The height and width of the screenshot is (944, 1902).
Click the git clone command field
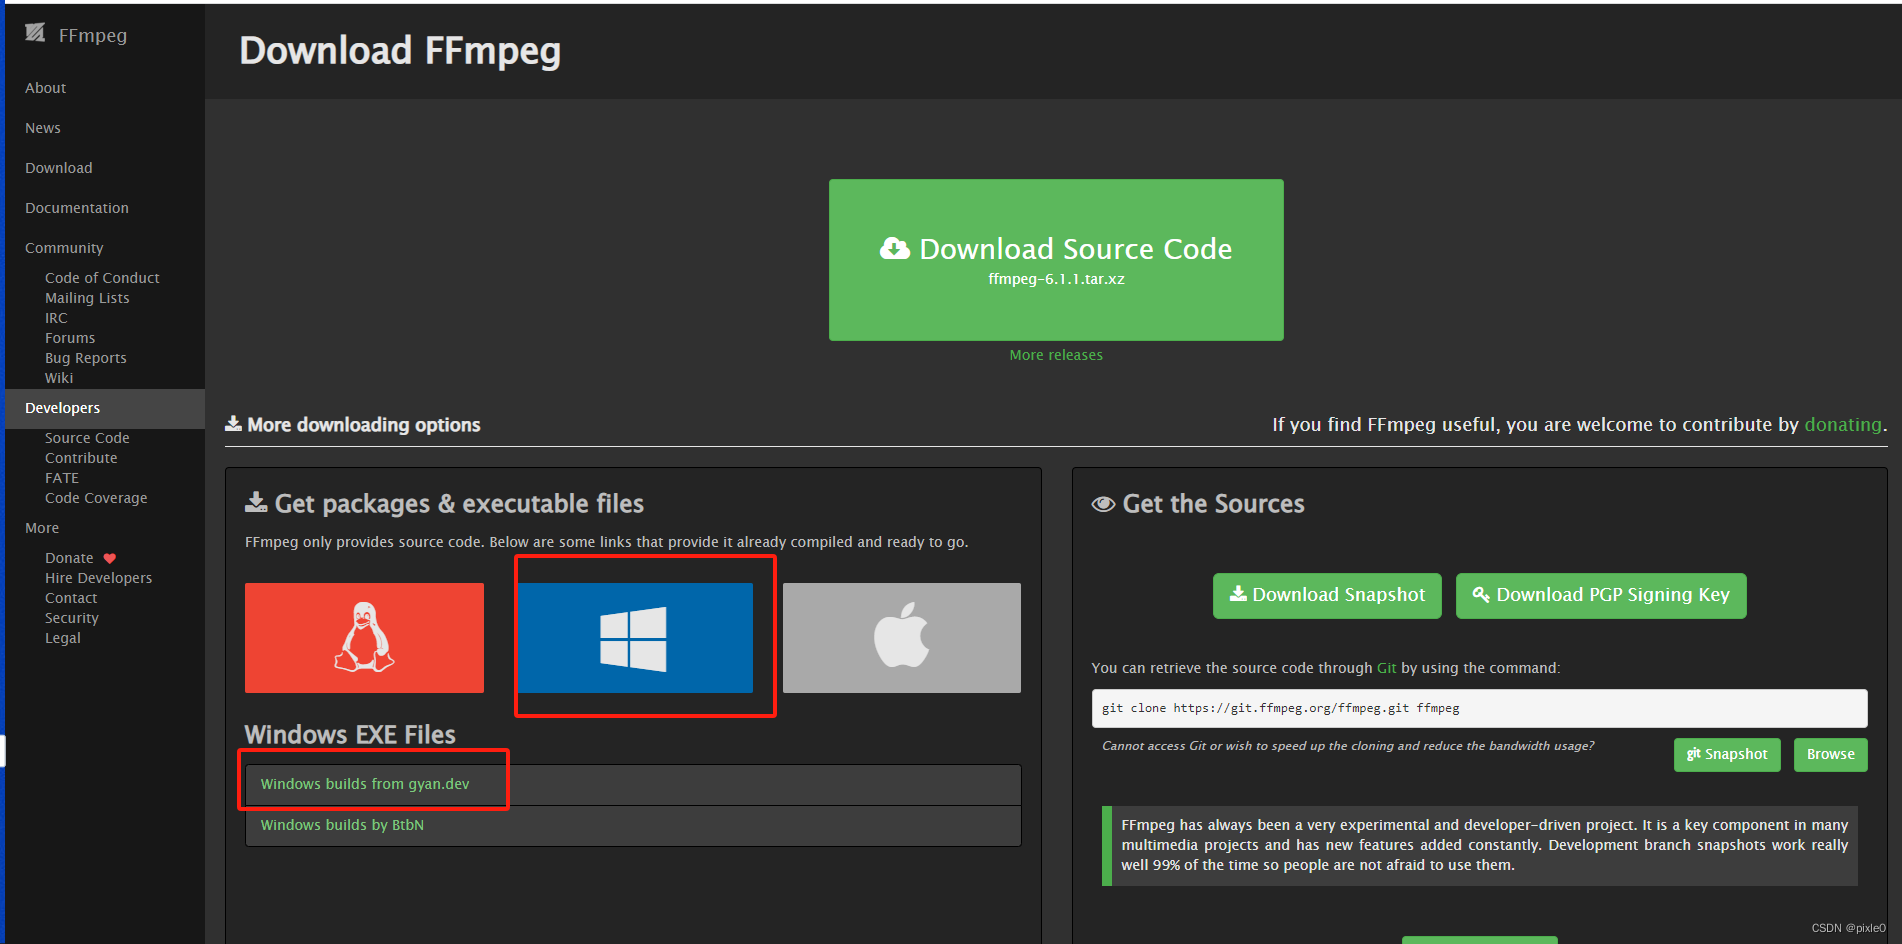point(1479,708)
